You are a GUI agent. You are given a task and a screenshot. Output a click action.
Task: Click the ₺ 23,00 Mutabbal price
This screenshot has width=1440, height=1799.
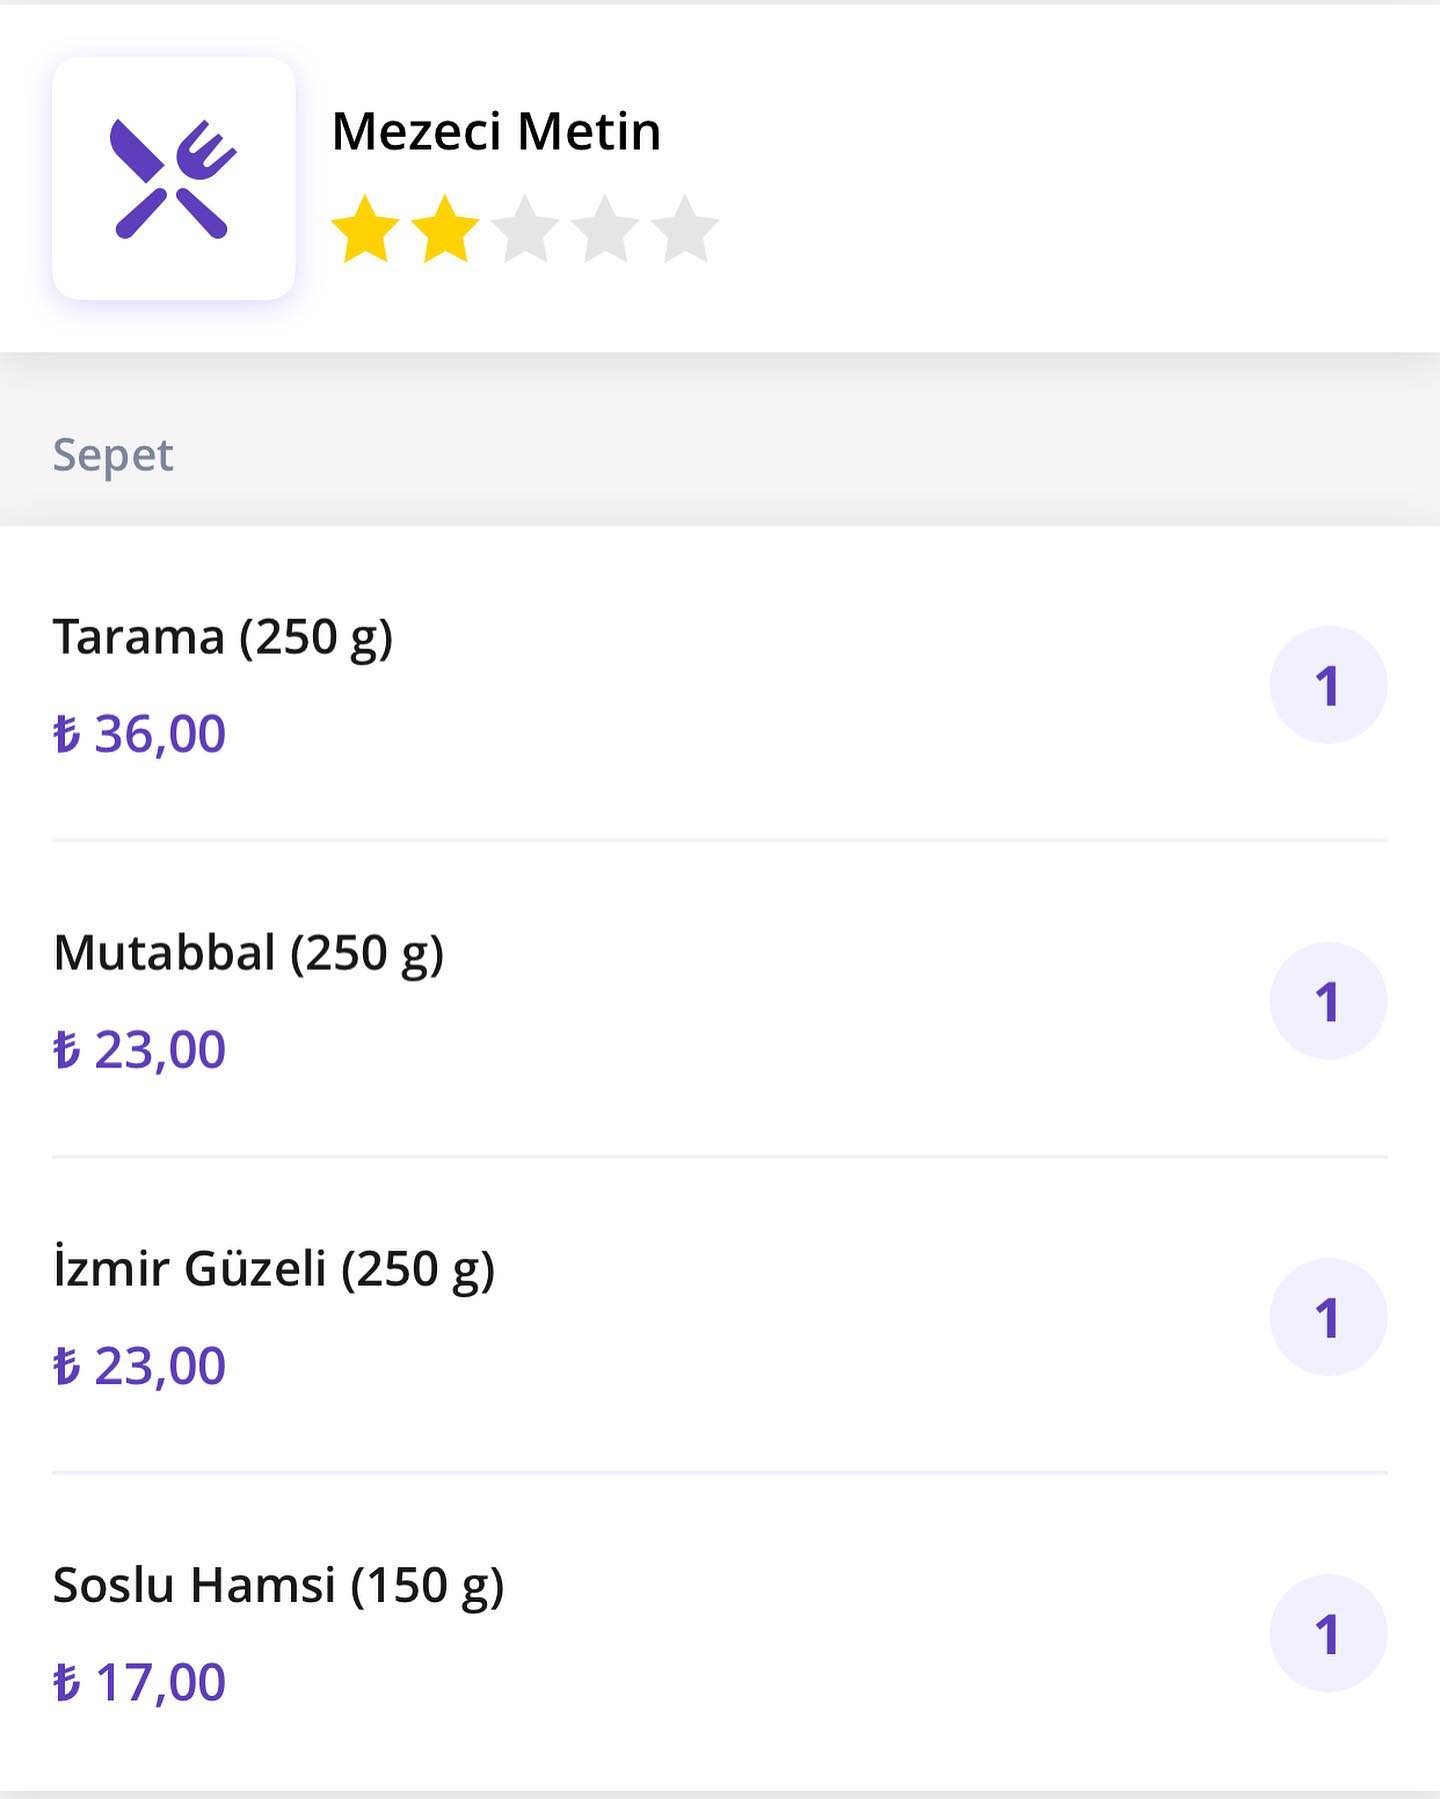(x=139, y=1050)
